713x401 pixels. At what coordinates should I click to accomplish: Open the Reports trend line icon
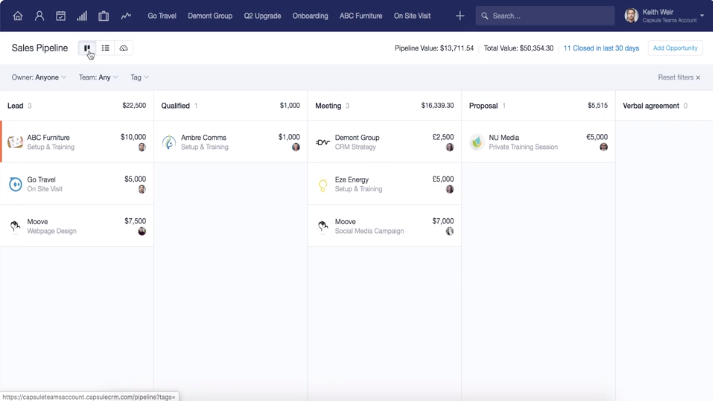126,16
